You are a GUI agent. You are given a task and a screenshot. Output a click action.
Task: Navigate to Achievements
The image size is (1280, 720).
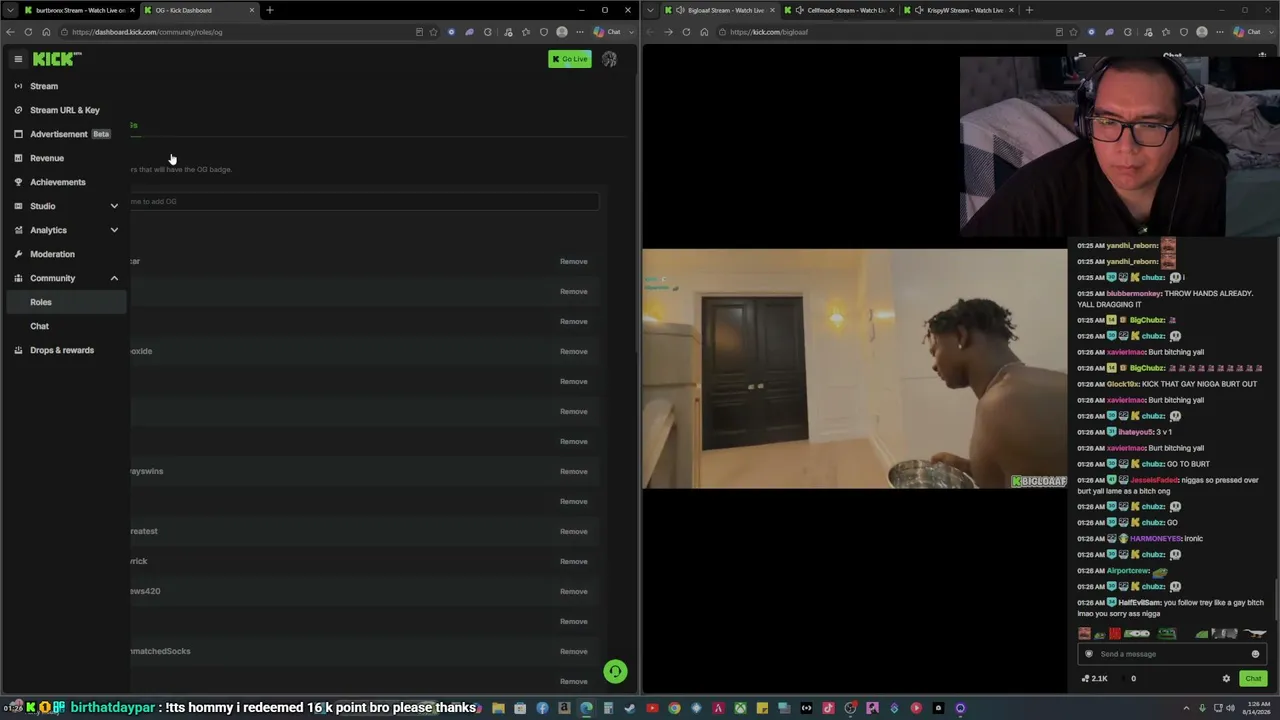point(58,182)
